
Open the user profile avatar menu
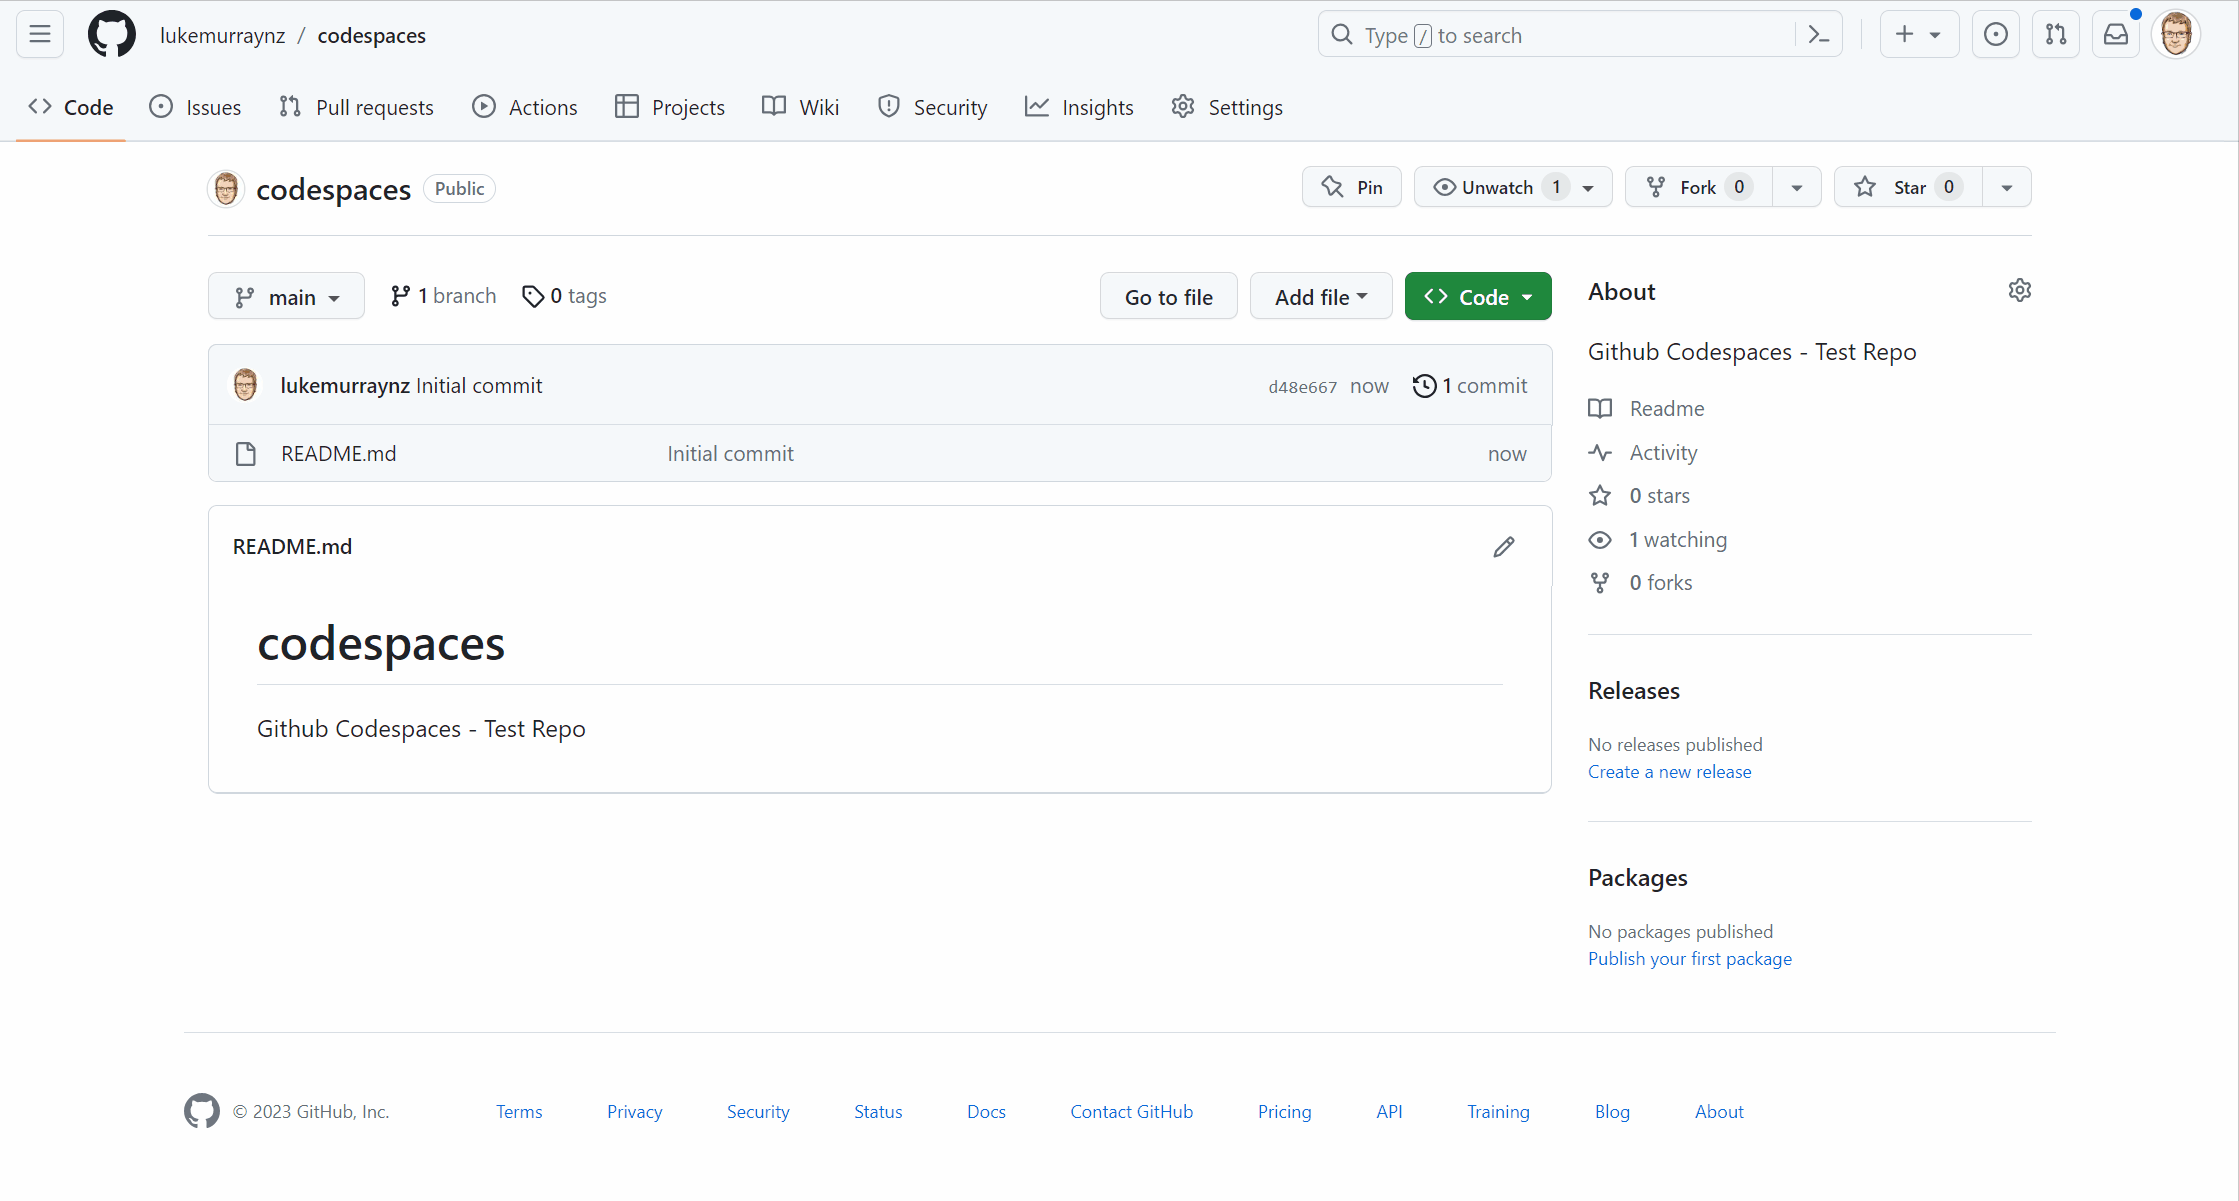[2175, 35]
